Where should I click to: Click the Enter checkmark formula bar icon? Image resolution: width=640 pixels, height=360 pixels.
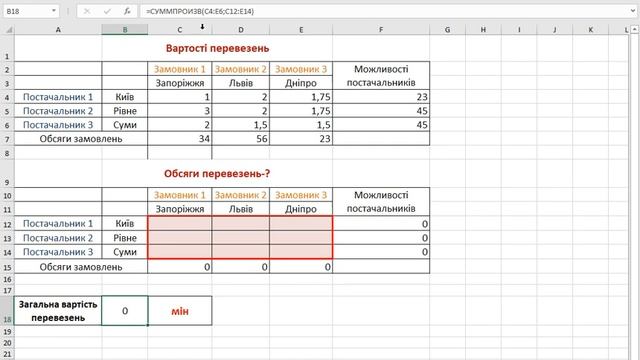coord(107,11)
